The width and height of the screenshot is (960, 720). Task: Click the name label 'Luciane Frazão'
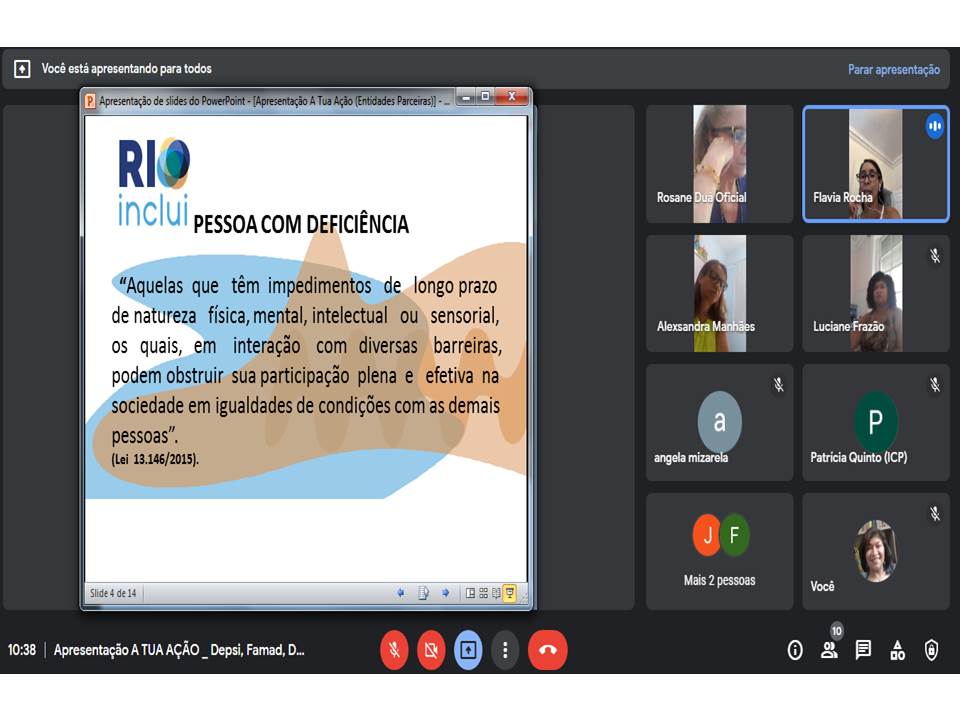click(849, 326)
